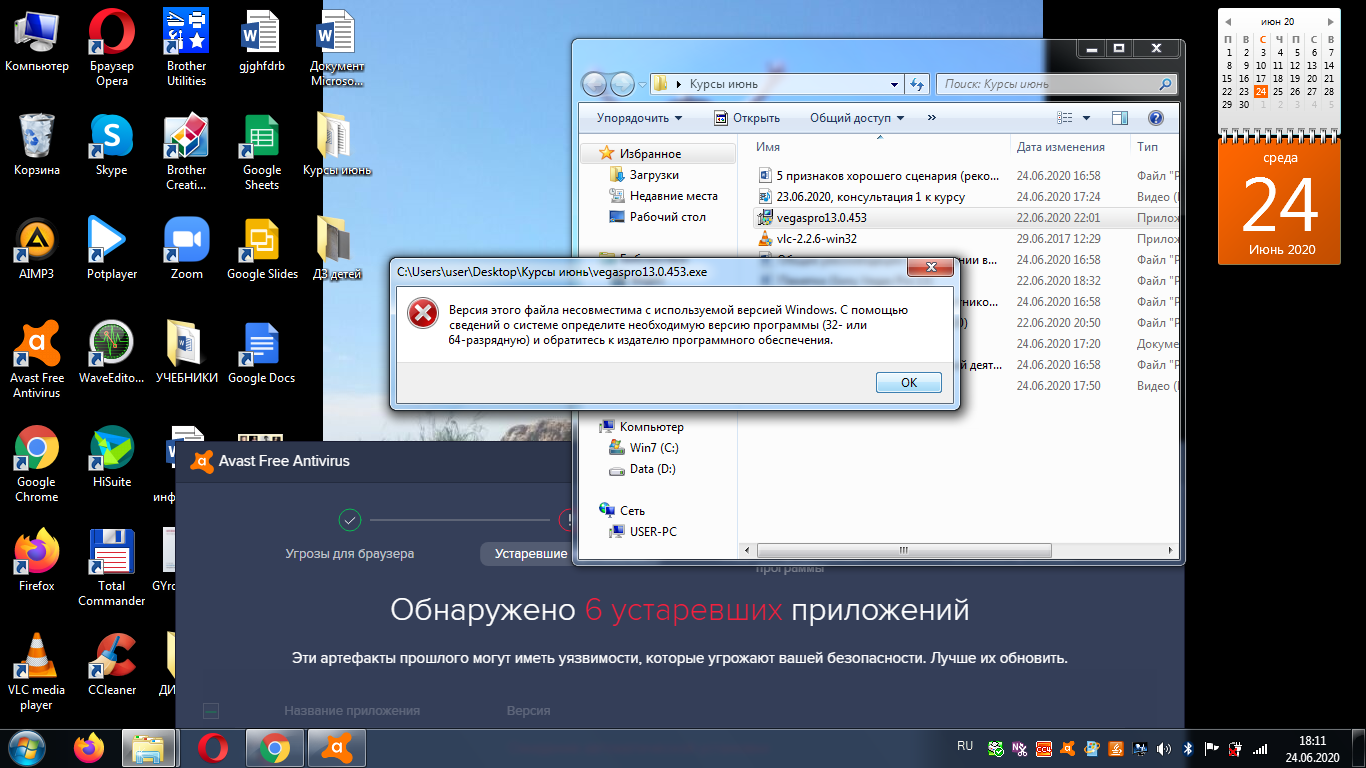Open Google Docs desktop shortcut
This screenshot has height=768, width=1366.
262,352
